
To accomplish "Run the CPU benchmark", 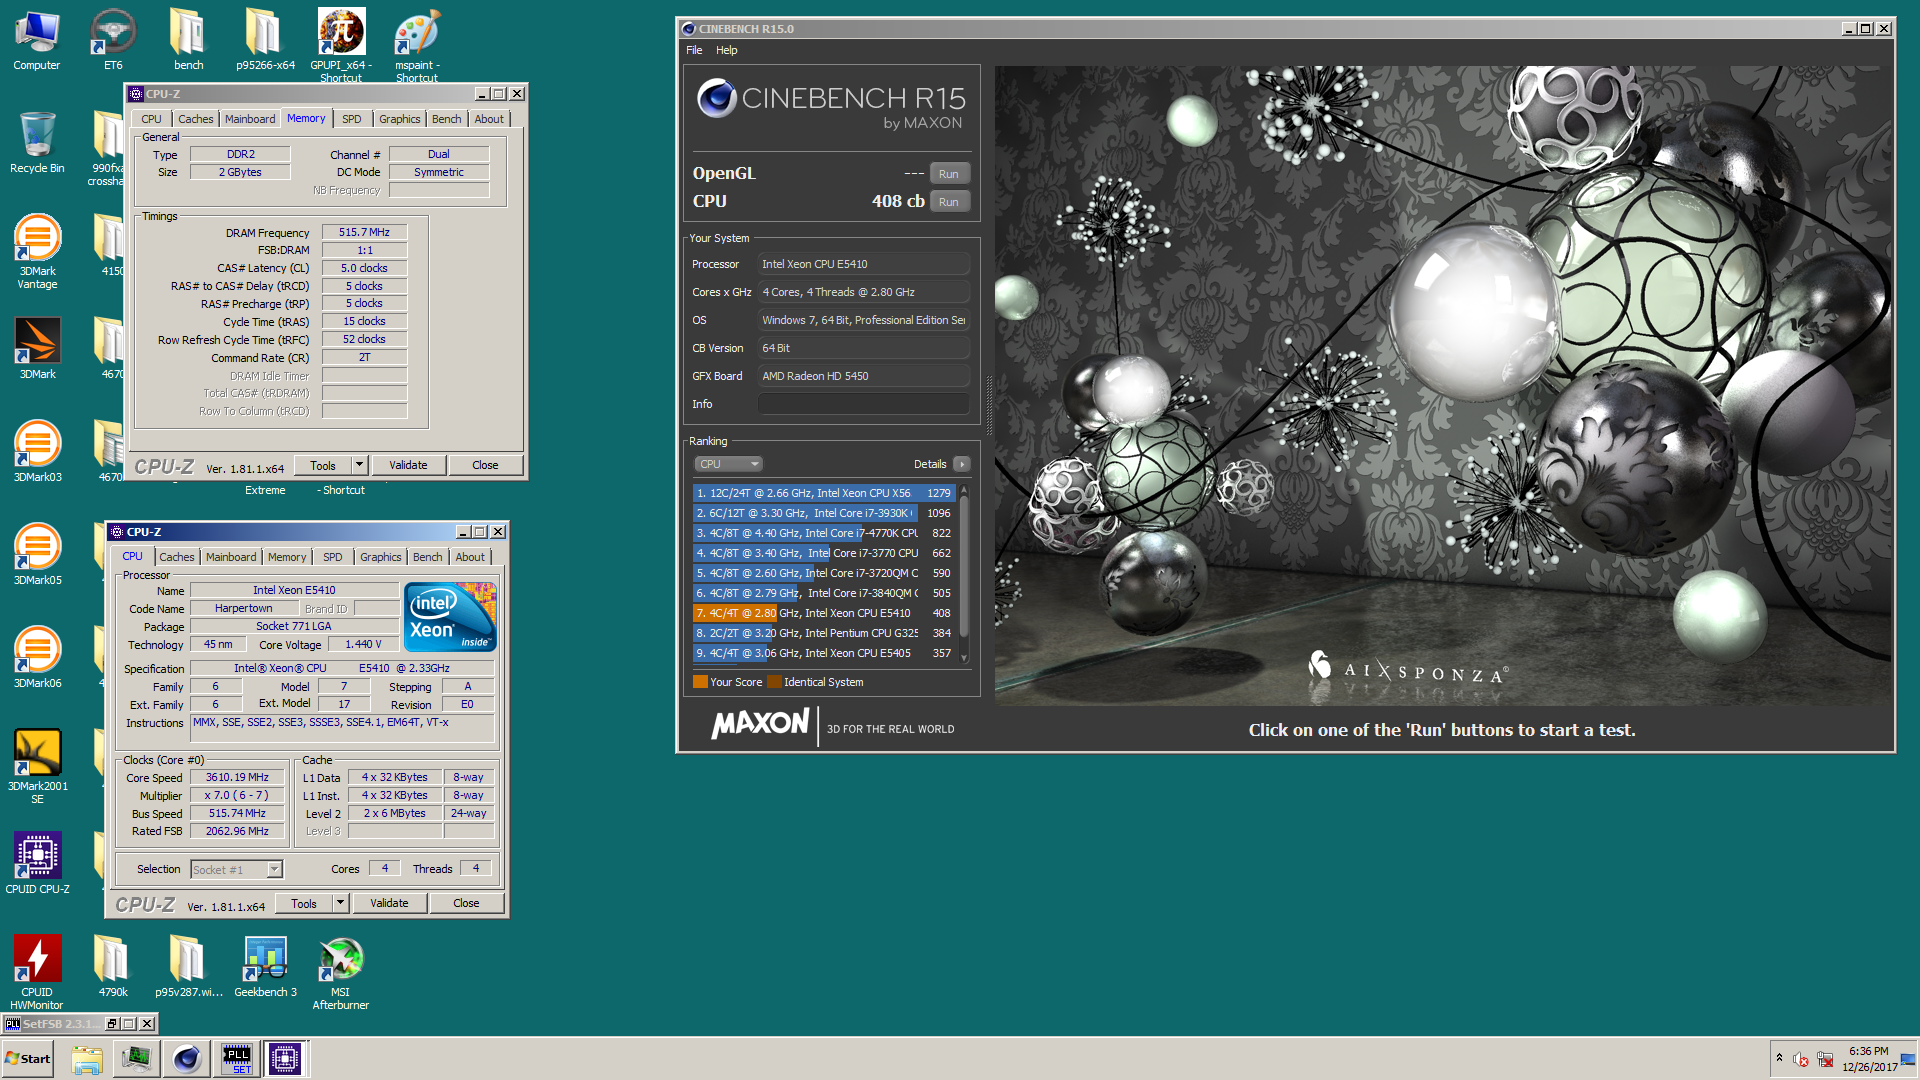I will [x=949, y=202].
